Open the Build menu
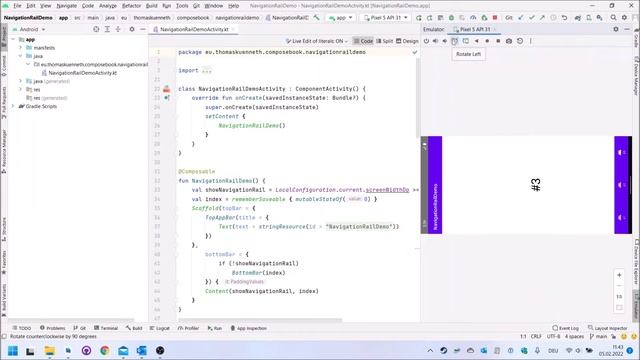640x360 pixels. click(151, 6)
